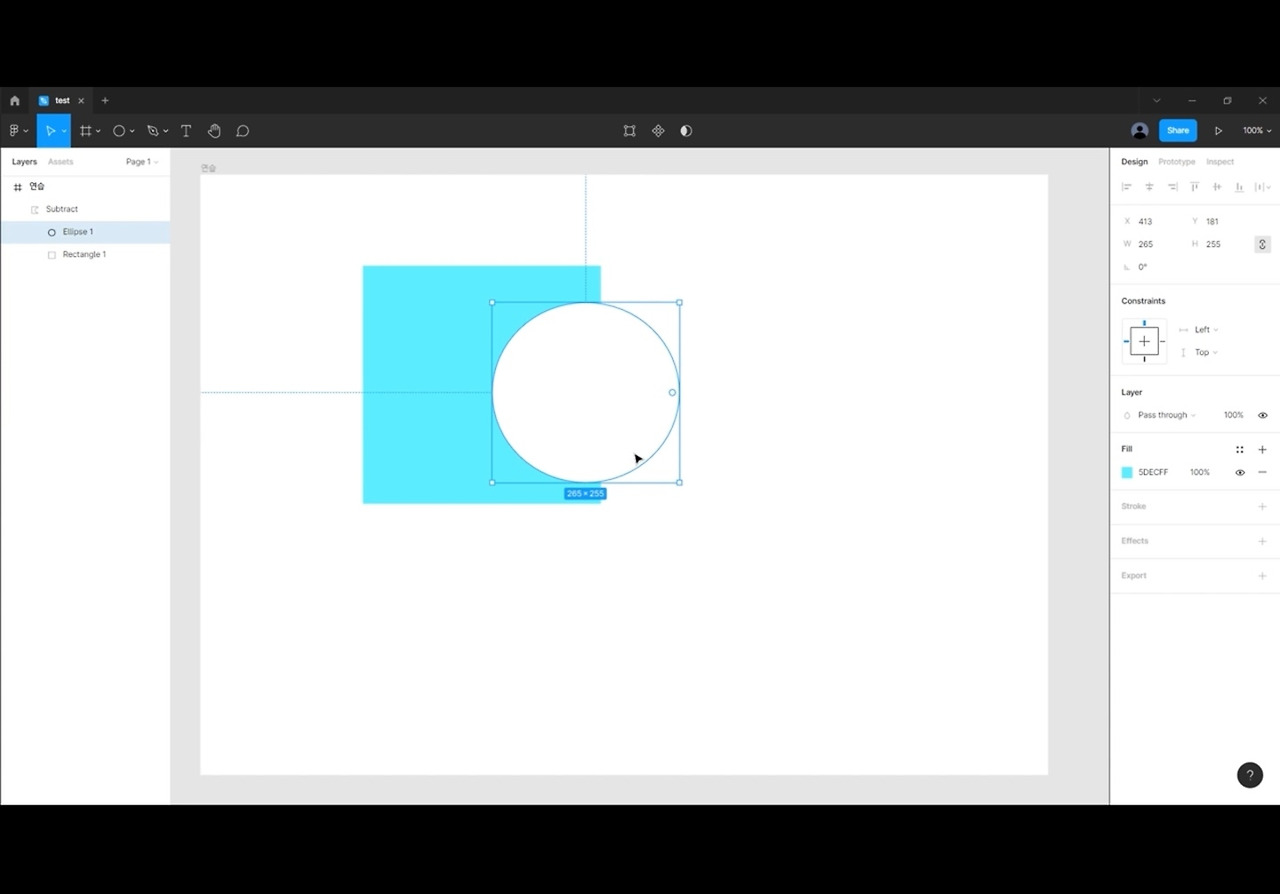Select the Ellipse shape tool

[x=119, y=131]
